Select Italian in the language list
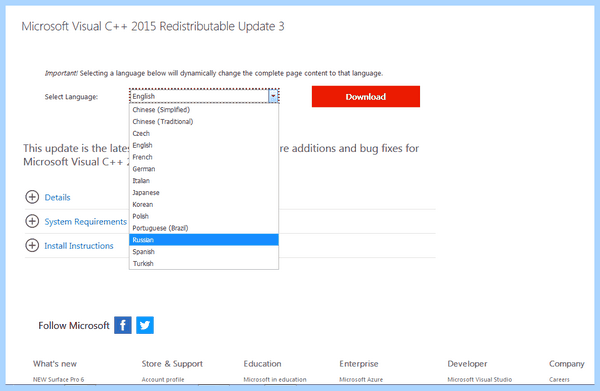 [x=204, y=181]
